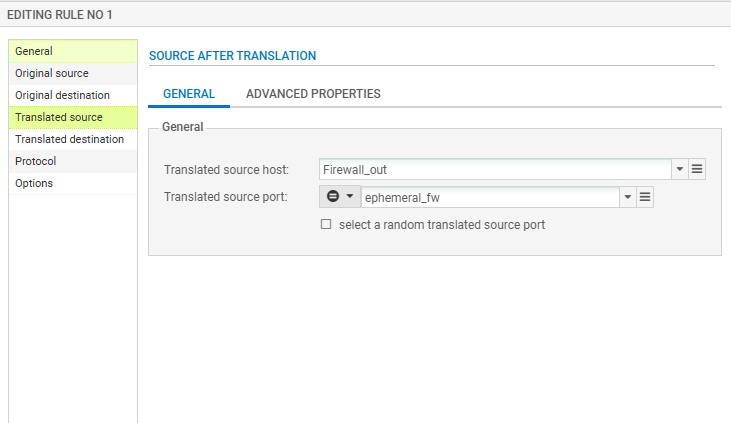Switch to the ADVANCED PROPERTIES tab

pos(313,94)
